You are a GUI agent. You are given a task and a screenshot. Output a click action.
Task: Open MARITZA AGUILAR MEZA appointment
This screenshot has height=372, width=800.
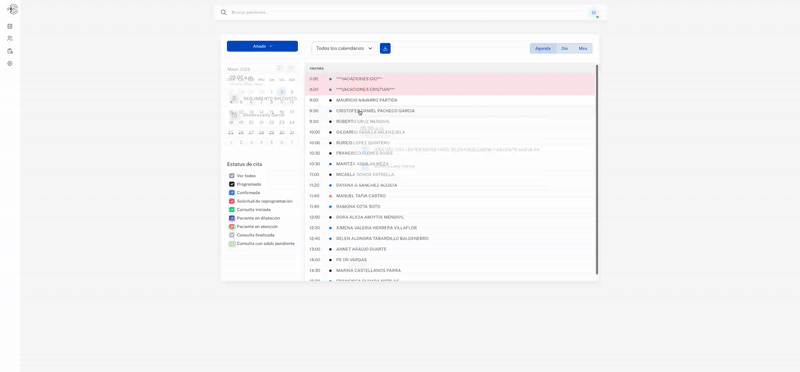(x=450, y=164)
